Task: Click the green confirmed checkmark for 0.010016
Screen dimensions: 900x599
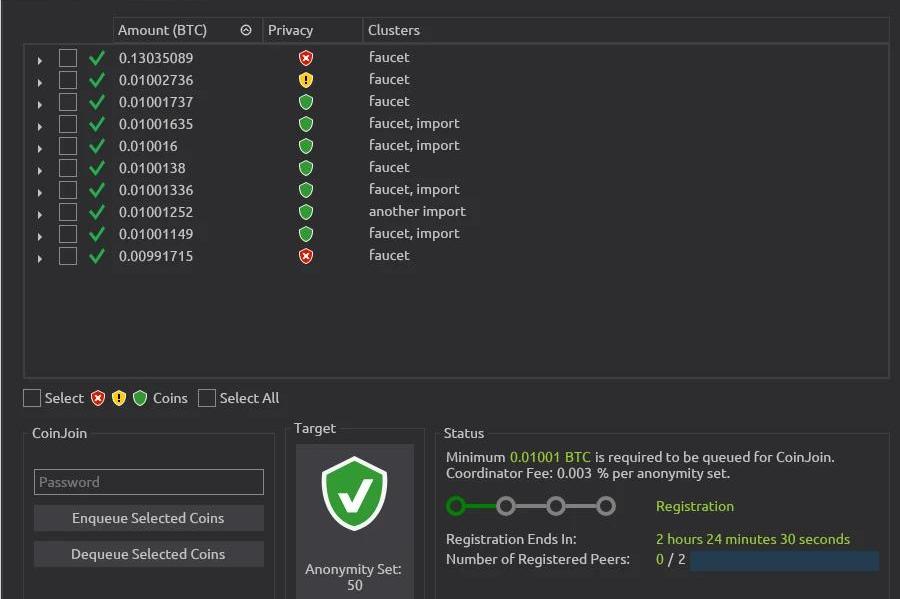Action: tap(97, 146)
